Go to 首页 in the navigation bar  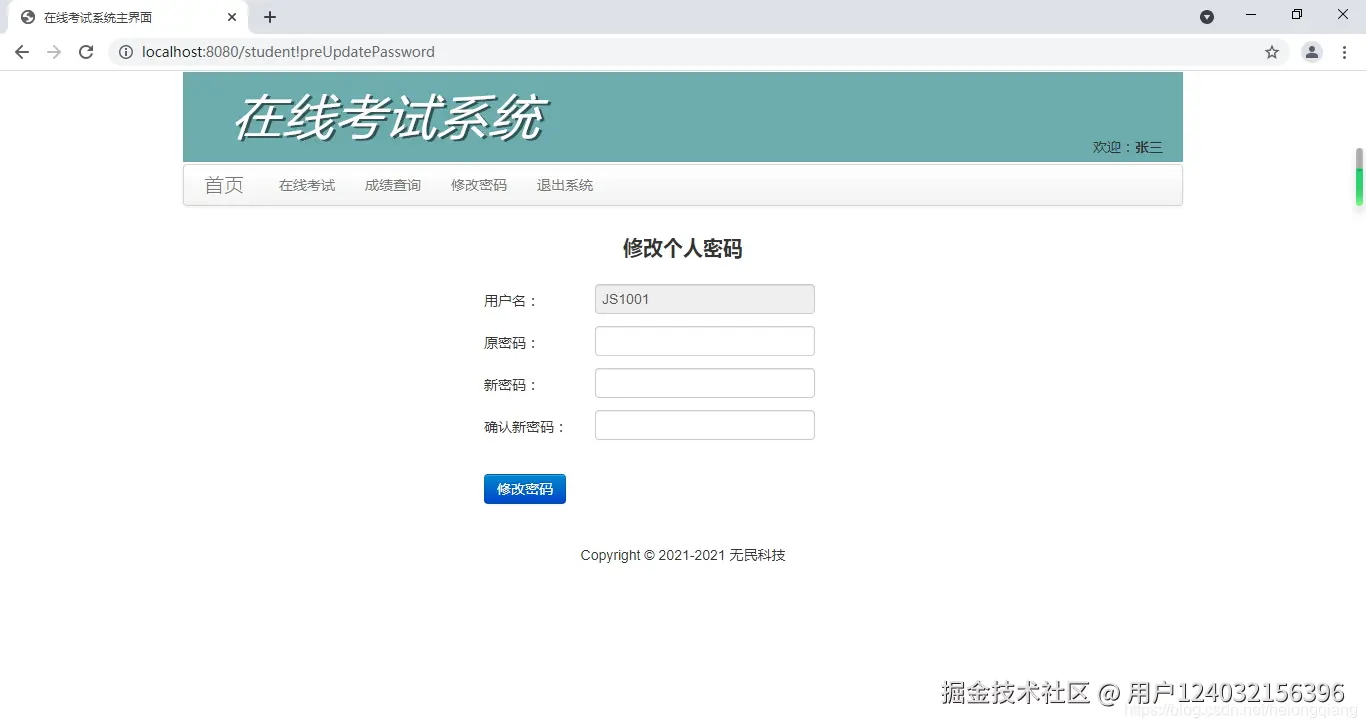click(x=224, y=185)
